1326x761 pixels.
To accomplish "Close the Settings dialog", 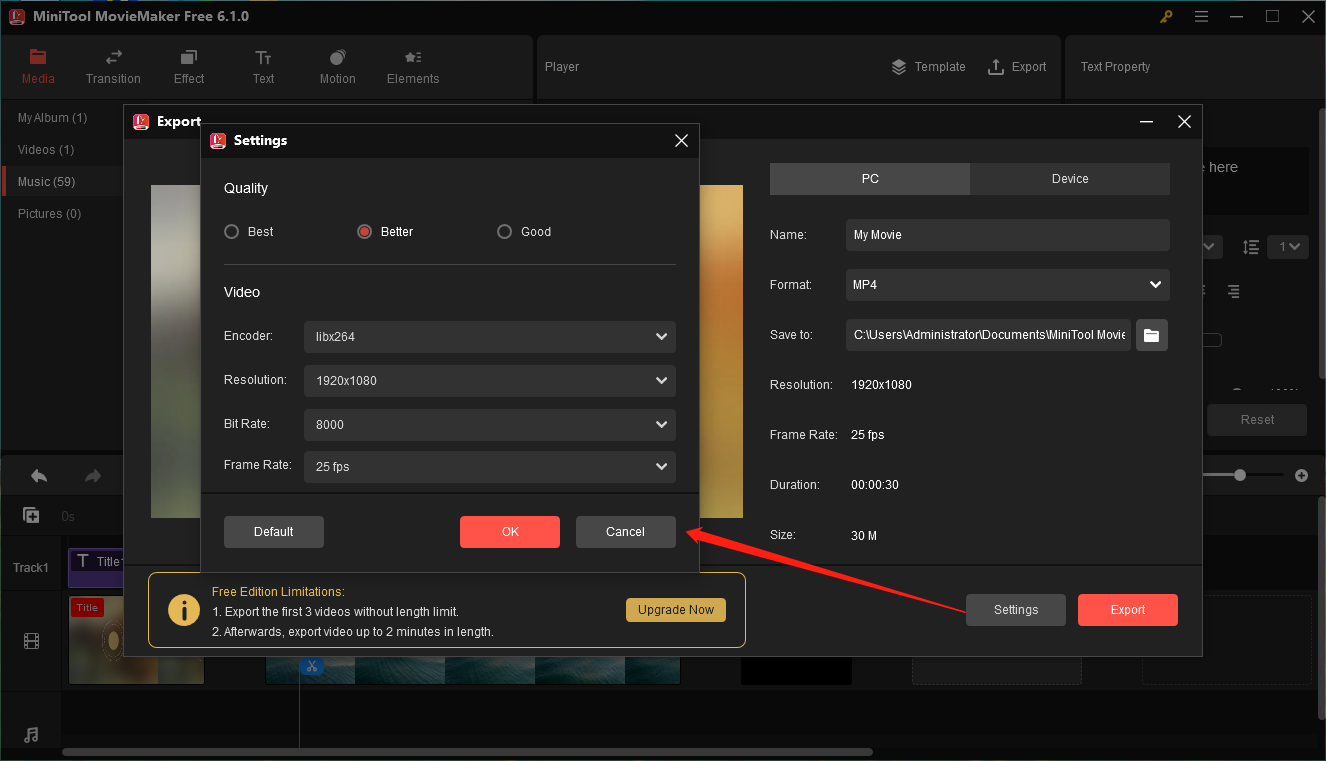I will [681, 141].
